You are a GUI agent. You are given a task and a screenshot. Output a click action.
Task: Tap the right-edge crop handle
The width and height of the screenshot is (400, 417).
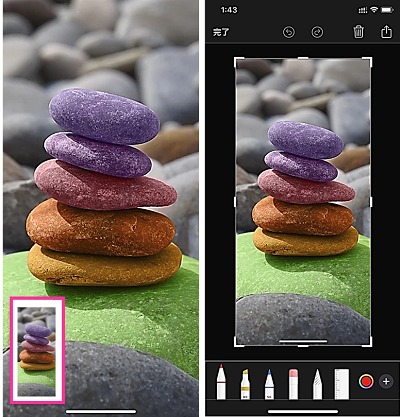click(x=371, y=202)
